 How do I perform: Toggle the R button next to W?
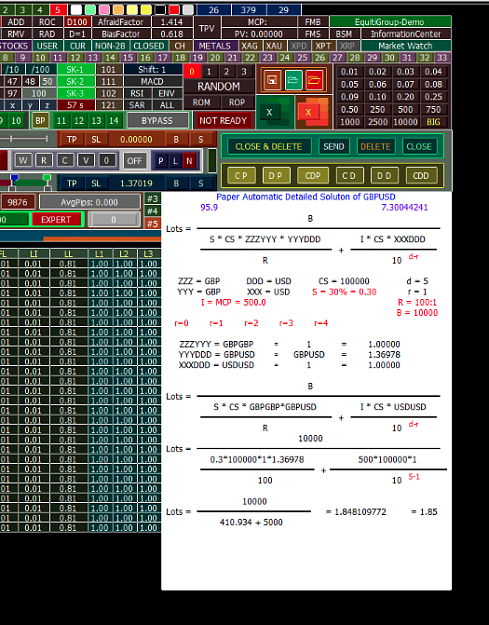tap(44, 161)
